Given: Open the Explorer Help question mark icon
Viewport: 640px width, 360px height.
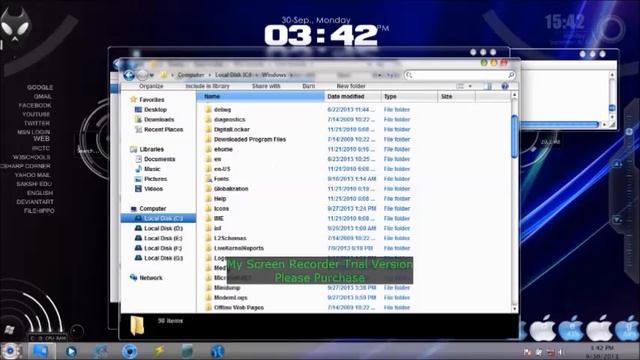Looking at the screenshot, I should coord(505,86).
